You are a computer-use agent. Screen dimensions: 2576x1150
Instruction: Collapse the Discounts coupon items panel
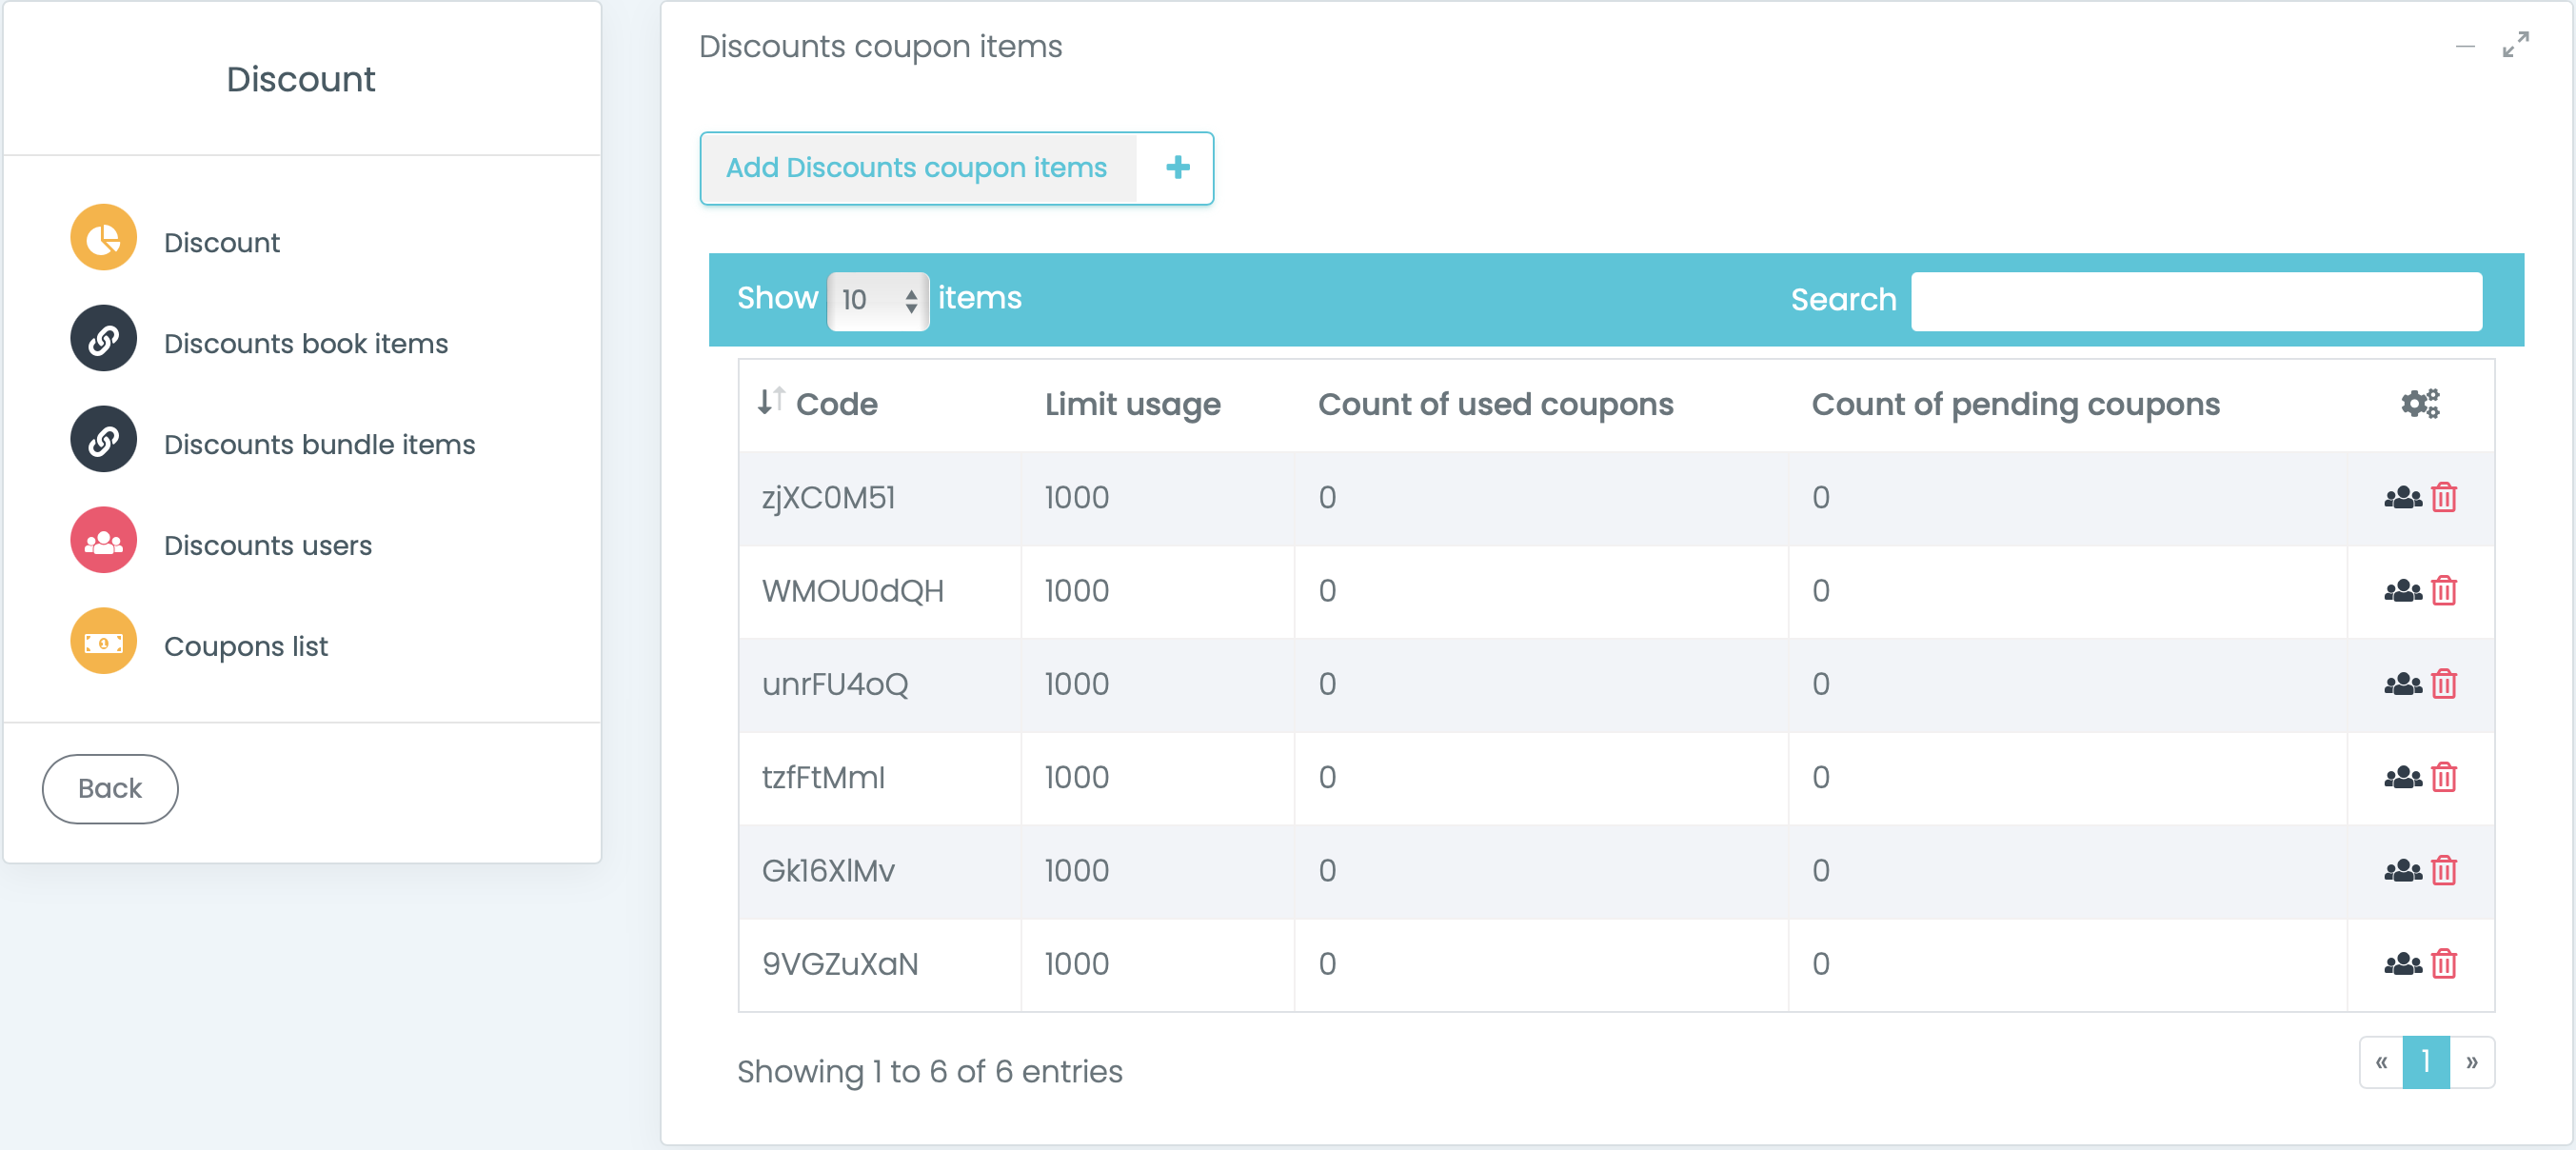click(2464, 46)
